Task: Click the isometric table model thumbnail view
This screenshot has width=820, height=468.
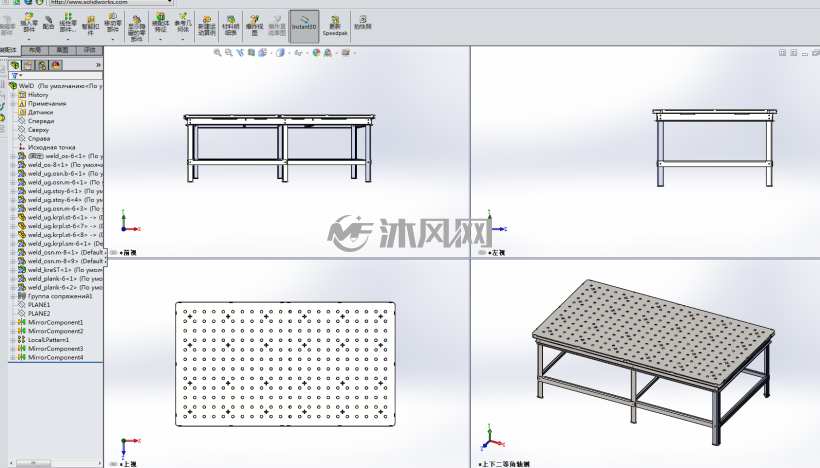Action: click(x=654, y=362)
